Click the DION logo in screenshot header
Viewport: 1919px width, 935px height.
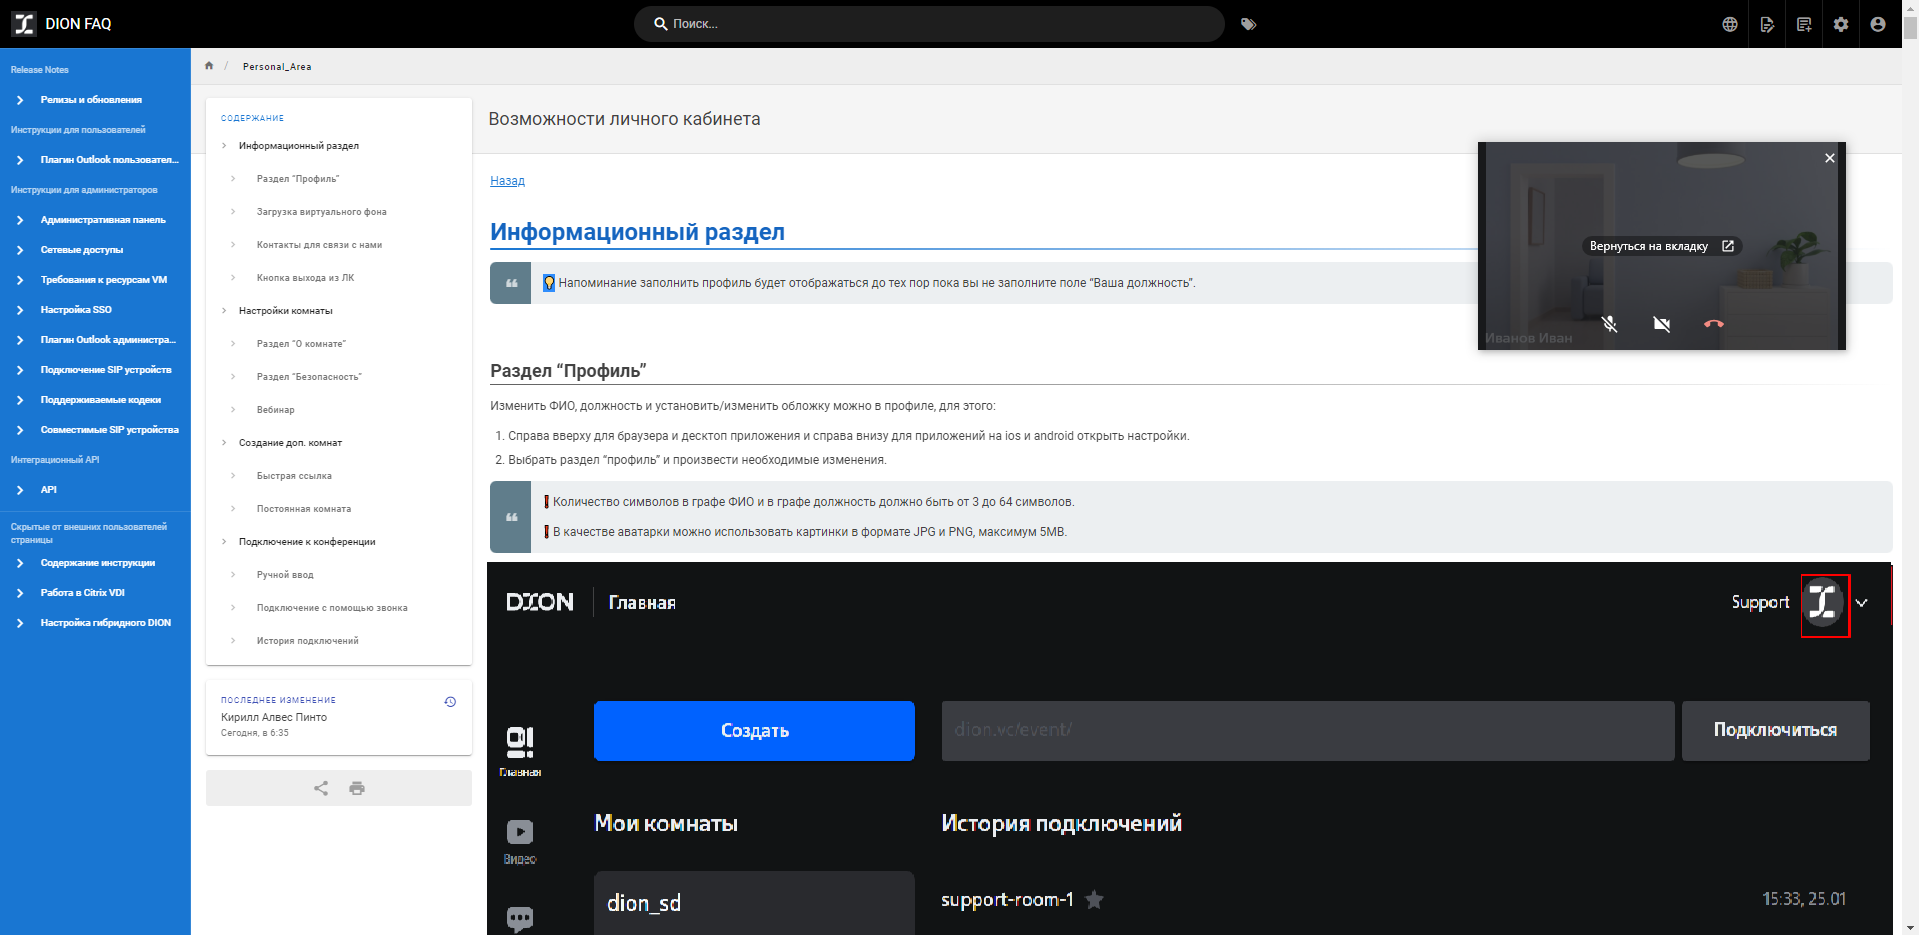click(x=540, y=602)
